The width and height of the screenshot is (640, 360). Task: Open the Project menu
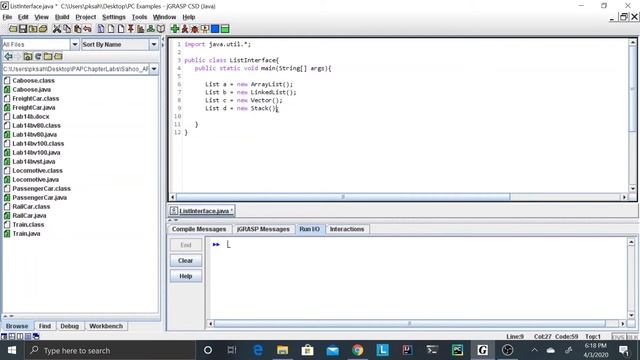pos(86,17)
